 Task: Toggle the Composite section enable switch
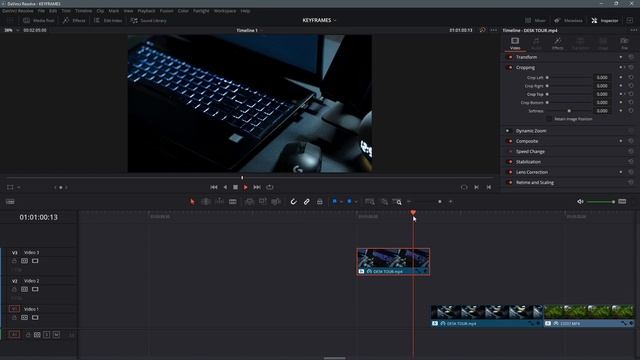coord(510,141)
